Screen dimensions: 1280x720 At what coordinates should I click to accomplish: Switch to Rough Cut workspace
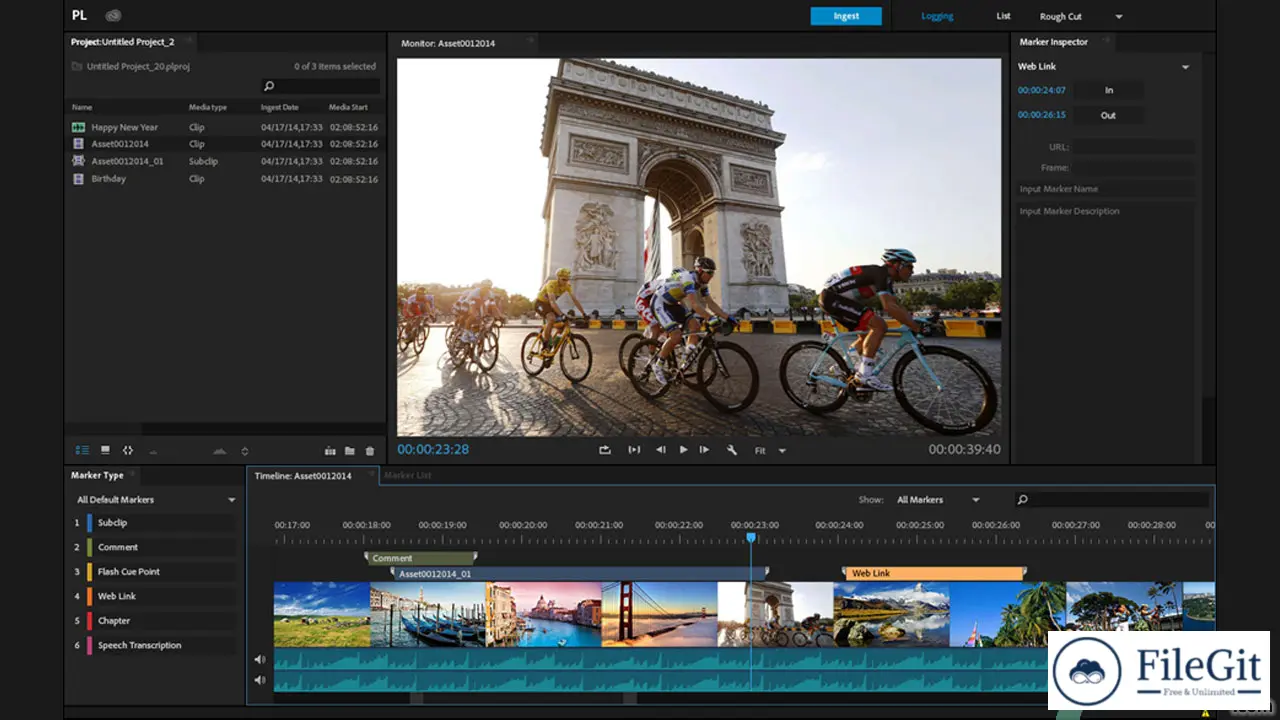(x=1060, y=17)
